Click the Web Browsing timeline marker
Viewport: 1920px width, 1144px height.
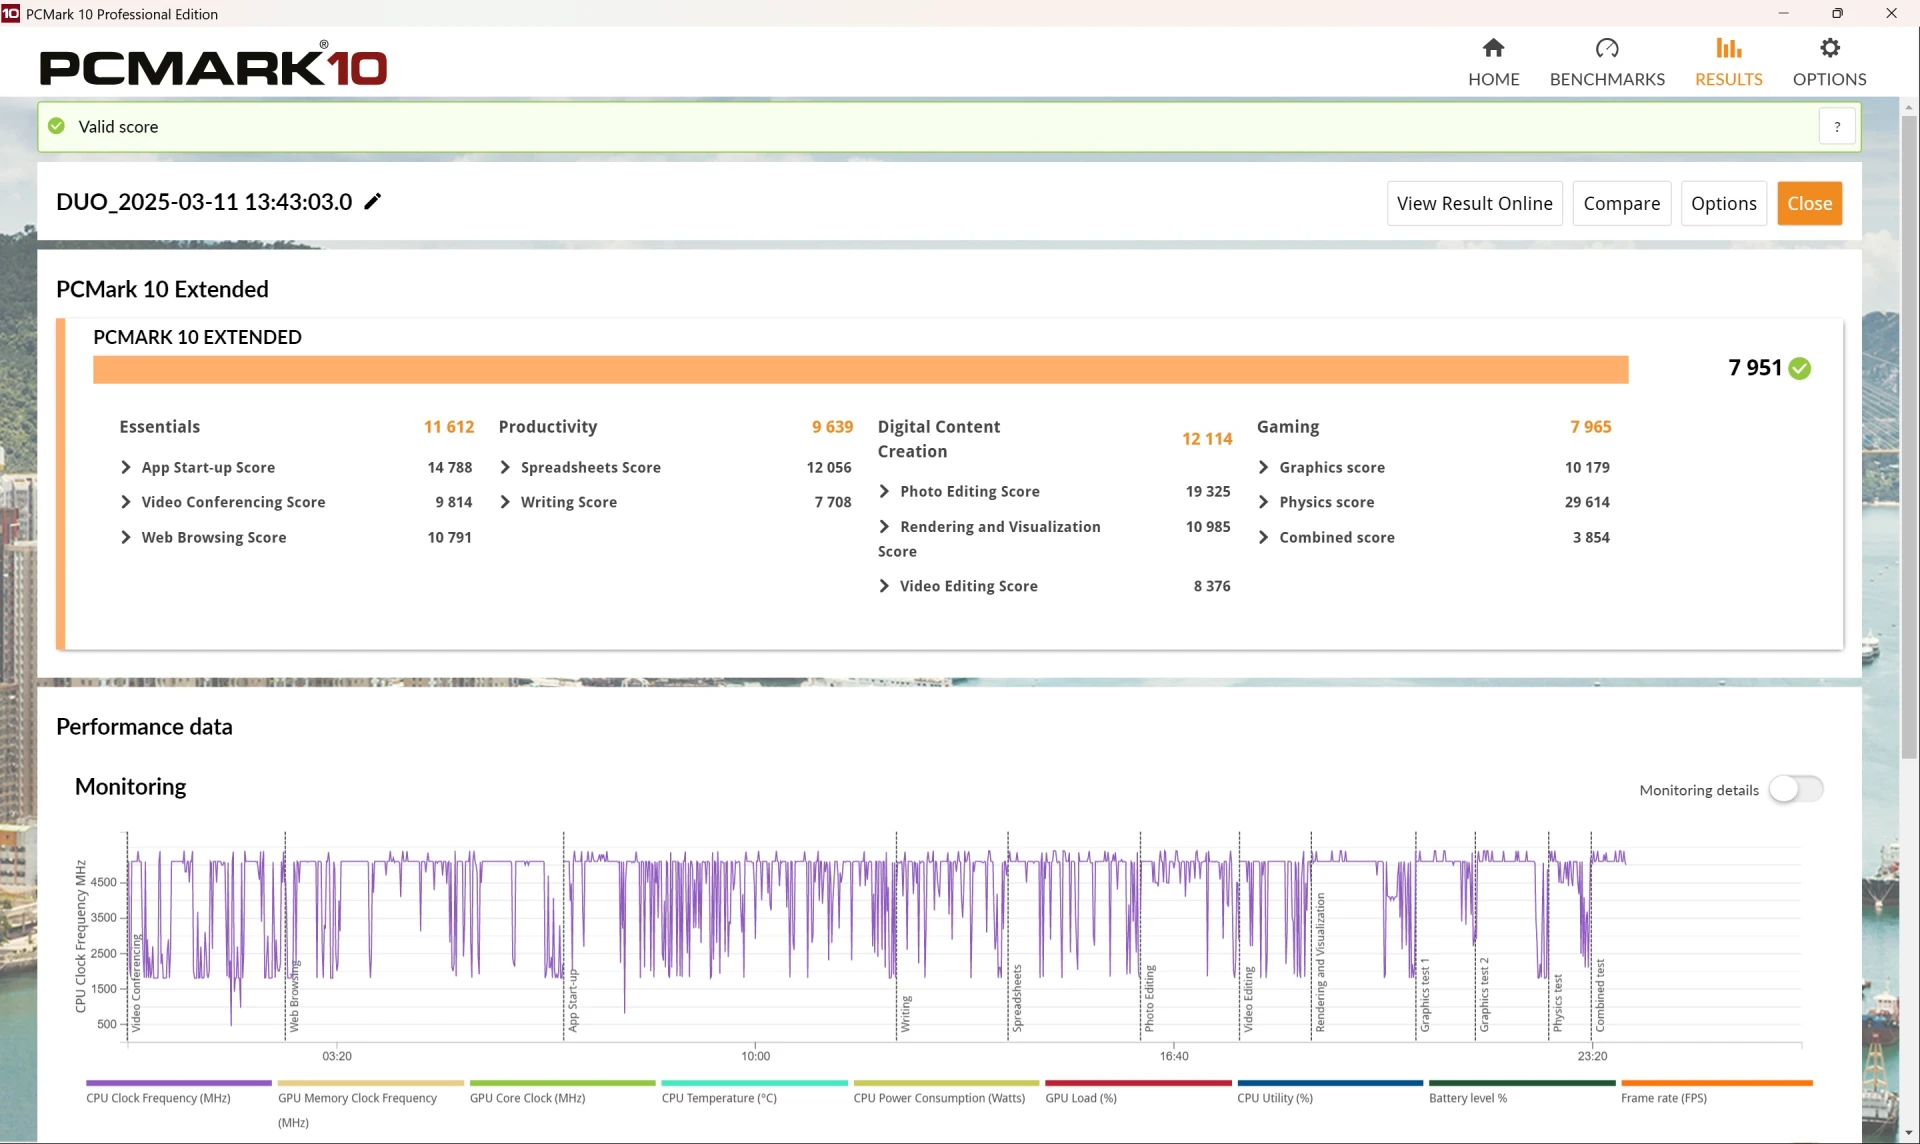tap(294, 995)
